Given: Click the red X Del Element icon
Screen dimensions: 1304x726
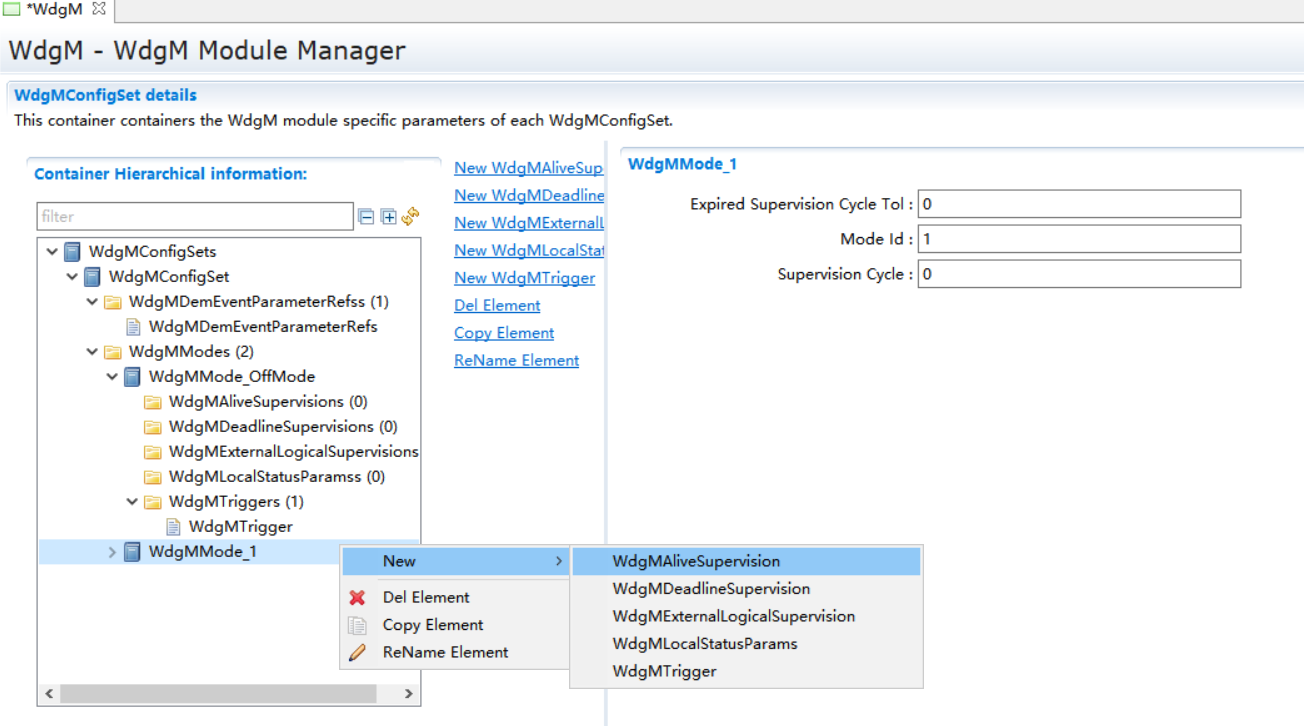Looking at the screenshot, I should [357, 598].
